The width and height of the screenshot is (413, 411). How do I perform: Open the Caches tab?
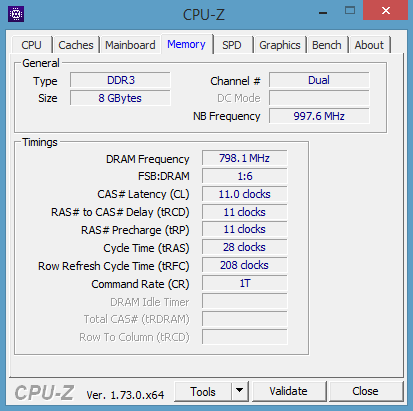point(76,45)
